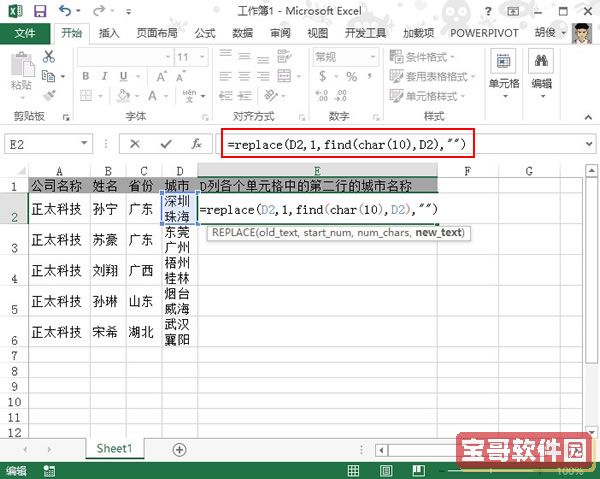Viewport: 600px width, 479px height.
Task: Open the Help question mark icon
Action: click(488, 11)
